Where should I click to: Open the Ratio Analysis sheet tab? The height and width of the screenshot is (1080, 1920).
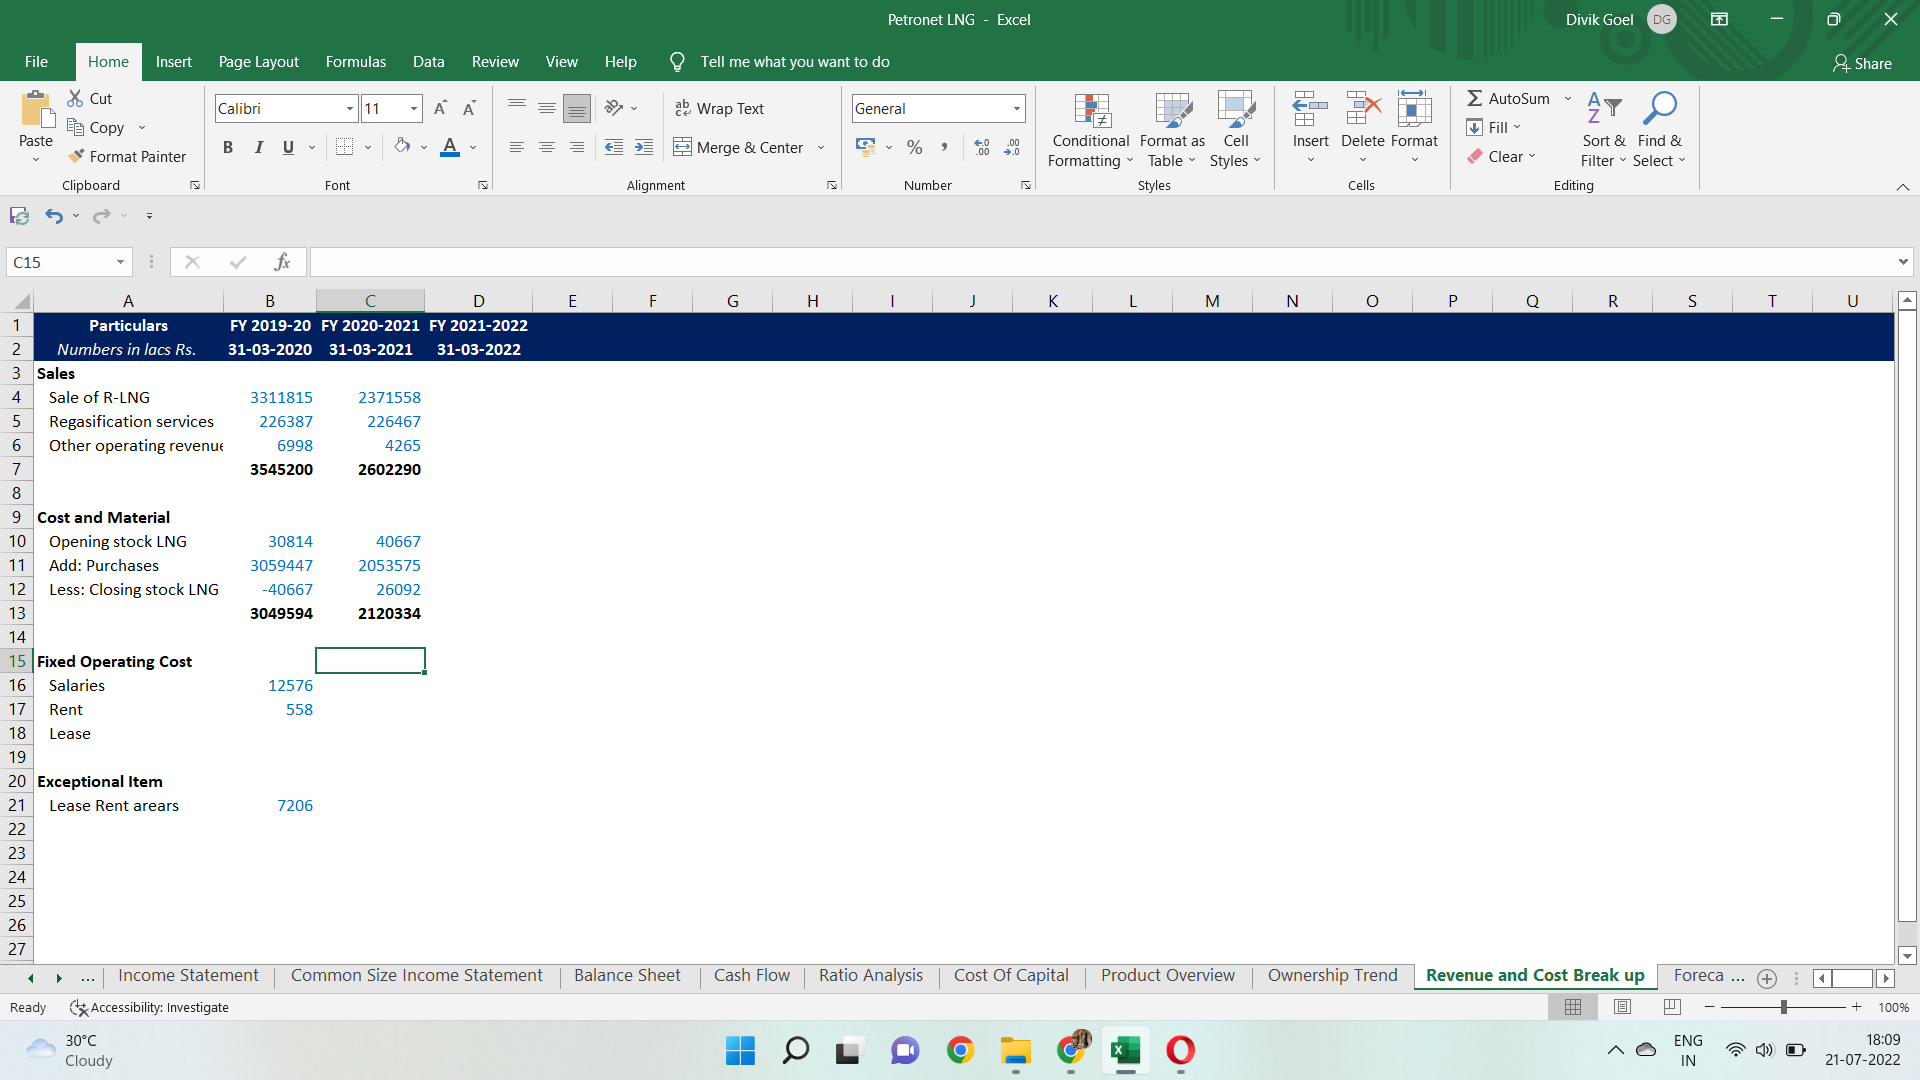pos(870,975)
